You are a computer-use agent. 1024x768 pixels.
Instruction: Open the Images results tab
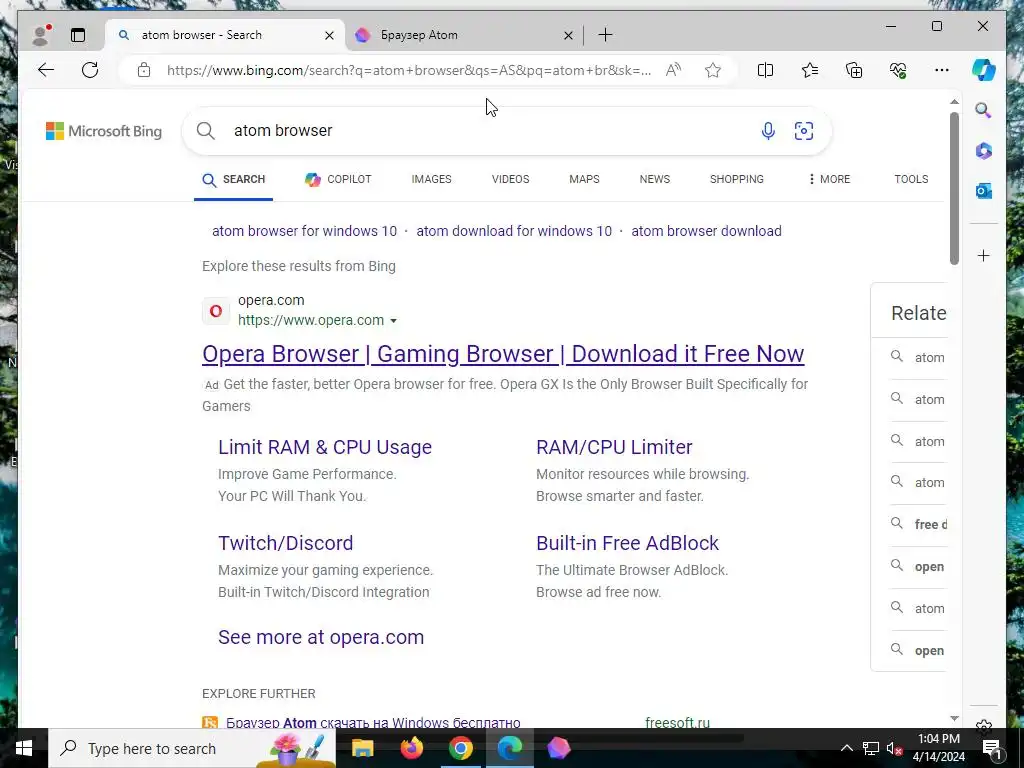click(431, 179)
